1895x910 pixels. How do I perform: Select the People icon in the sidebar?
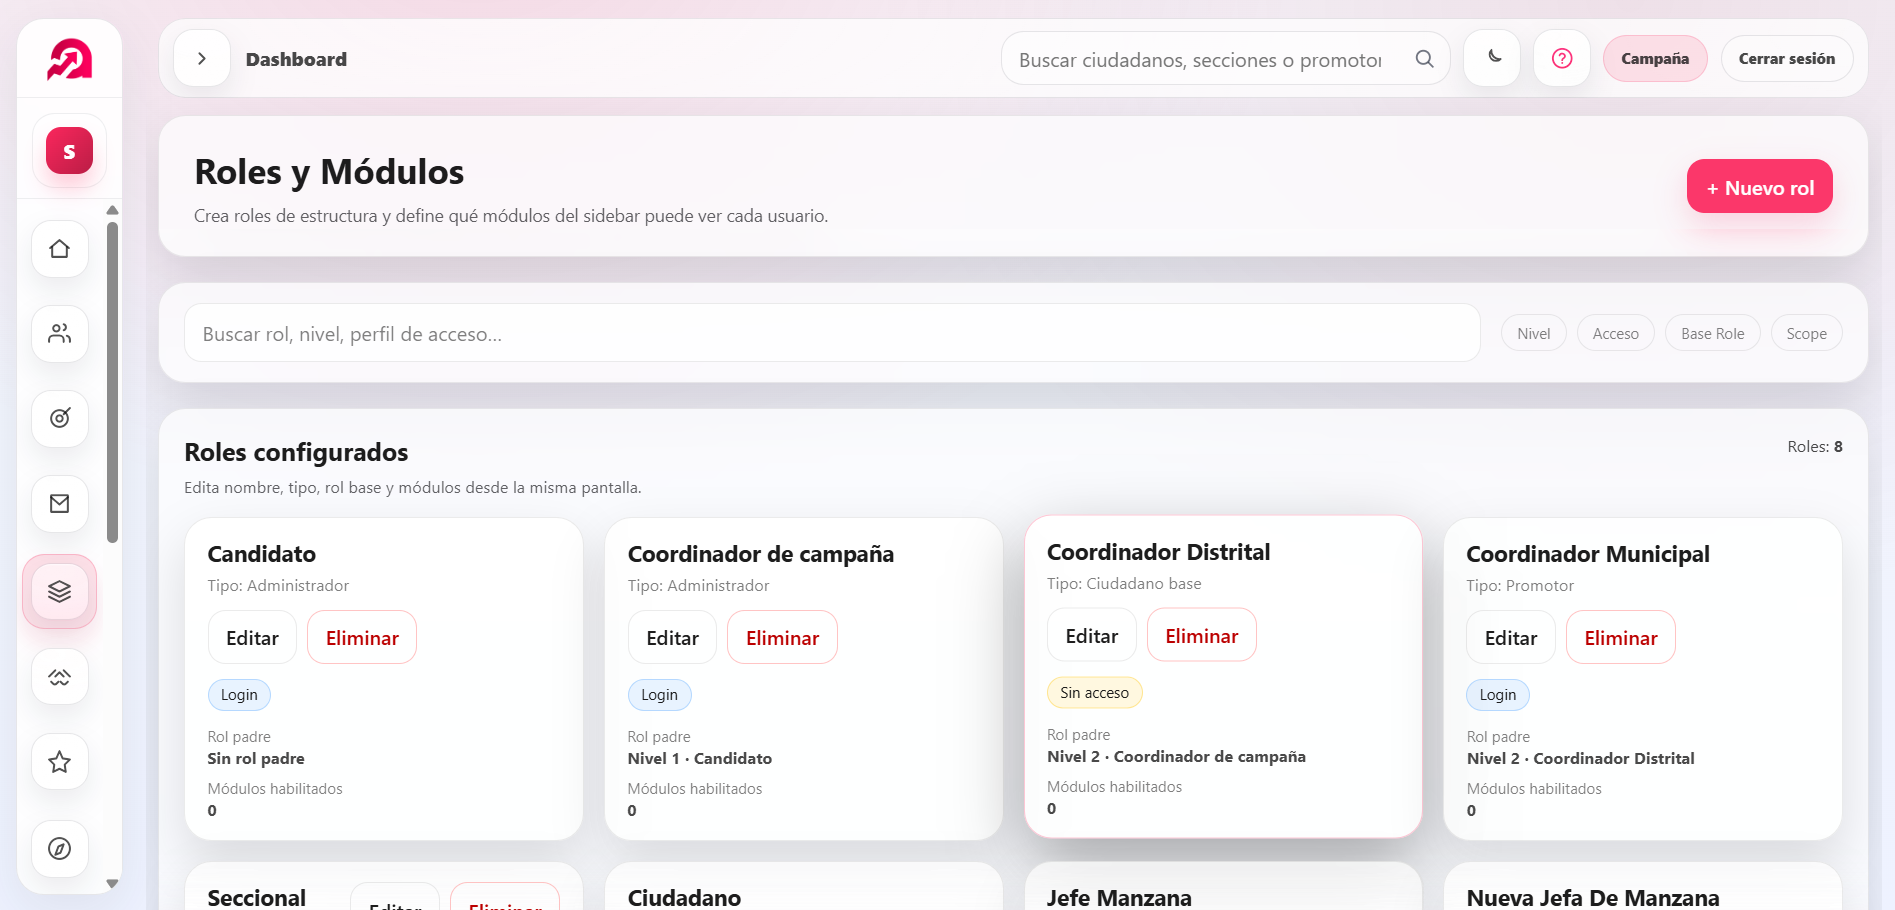59,333
